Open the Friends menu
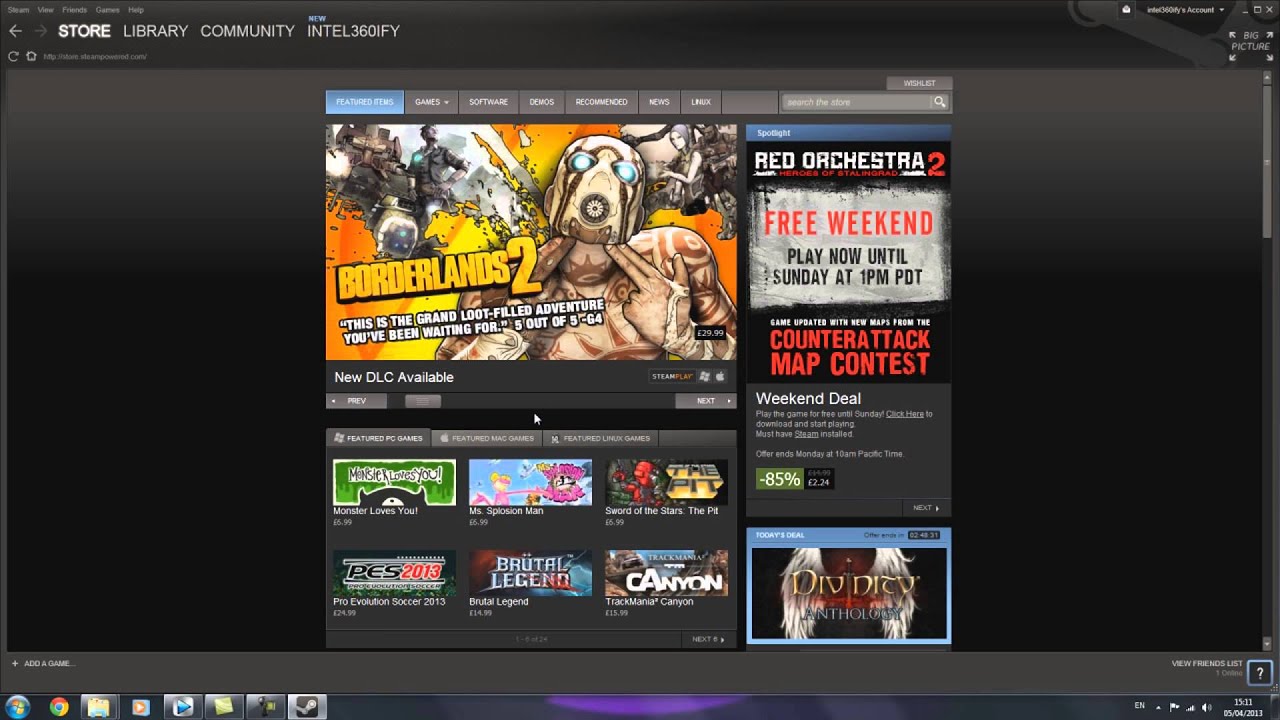The image size is (1280, 720). tap(75, 10)
